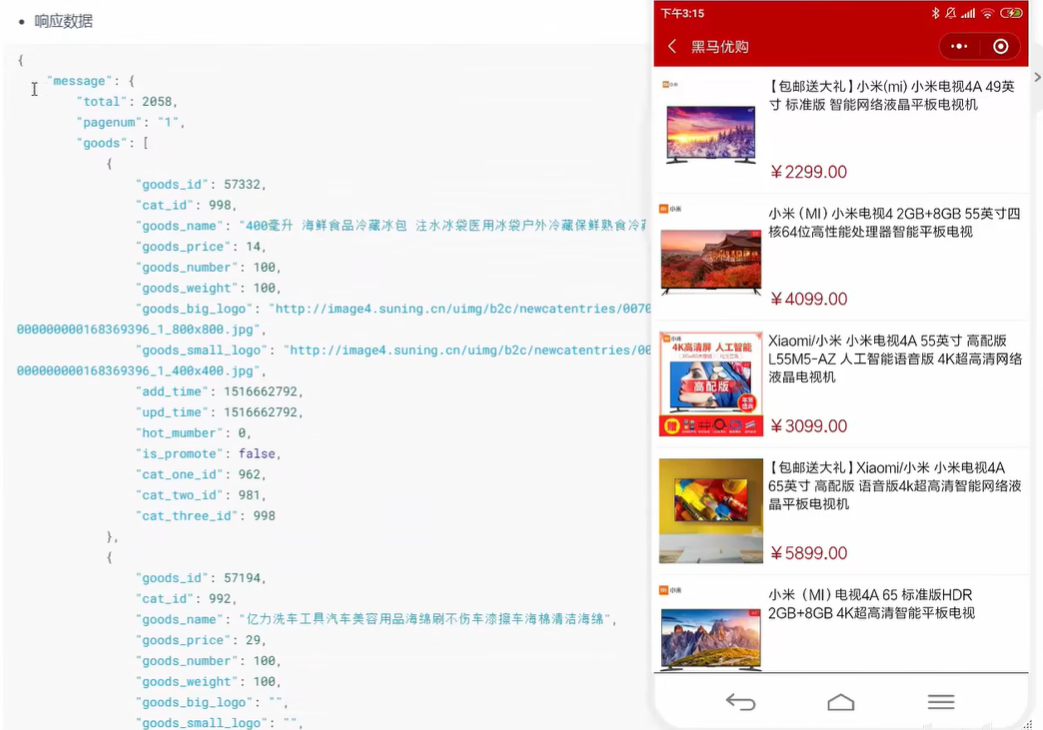Click the "goods_price": 14 line
This screenshot has height=730, width=1043.
pos(201,246)
